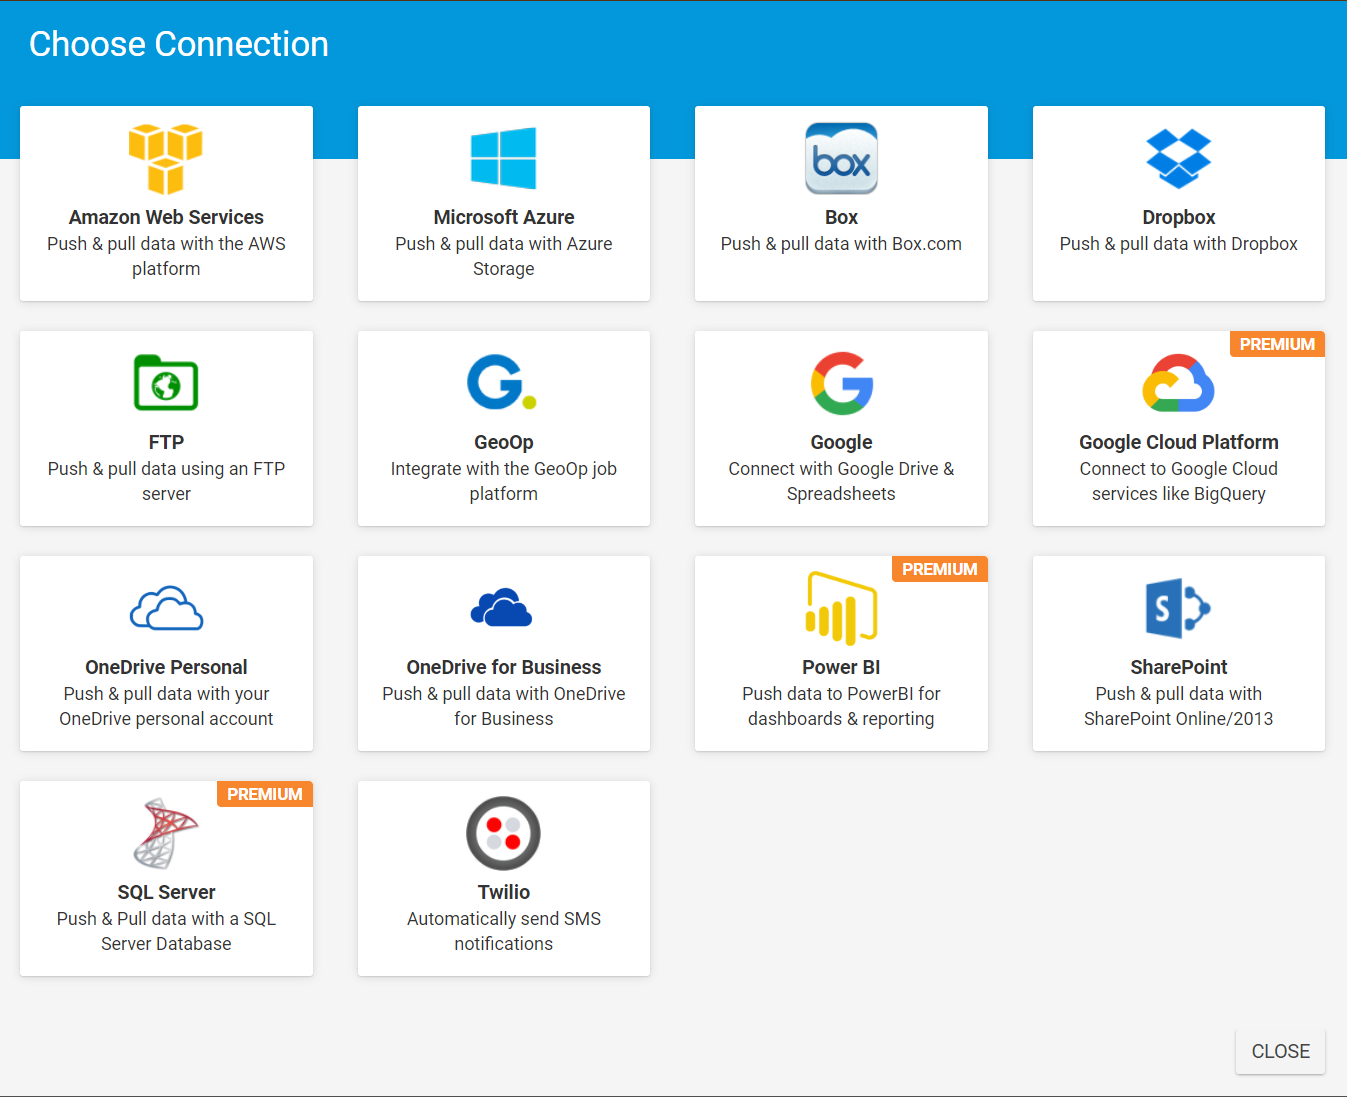Click 'Automatically send SMS notifications' text
1347x1097 pixels.
[504, 931]
